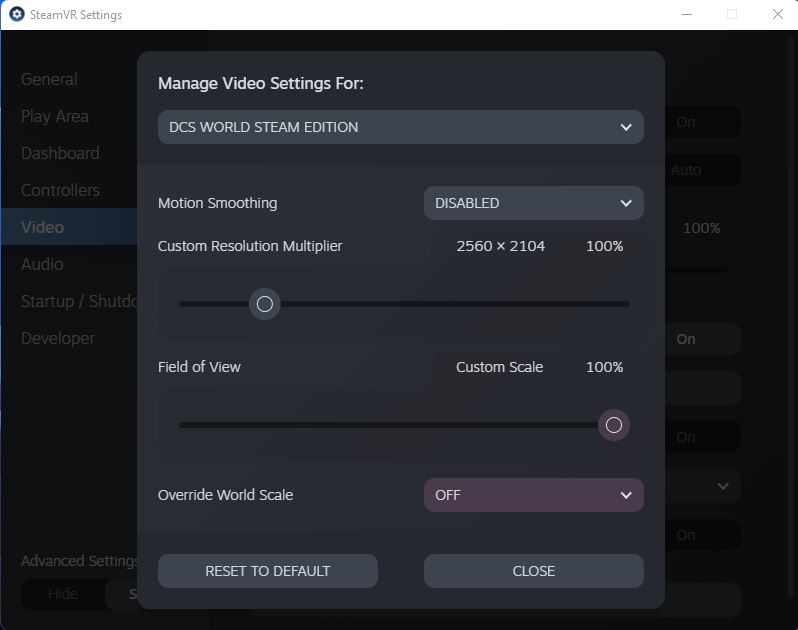Close the SteamVR Settings window
Screen dimensions: 798x630
(778, 14)
